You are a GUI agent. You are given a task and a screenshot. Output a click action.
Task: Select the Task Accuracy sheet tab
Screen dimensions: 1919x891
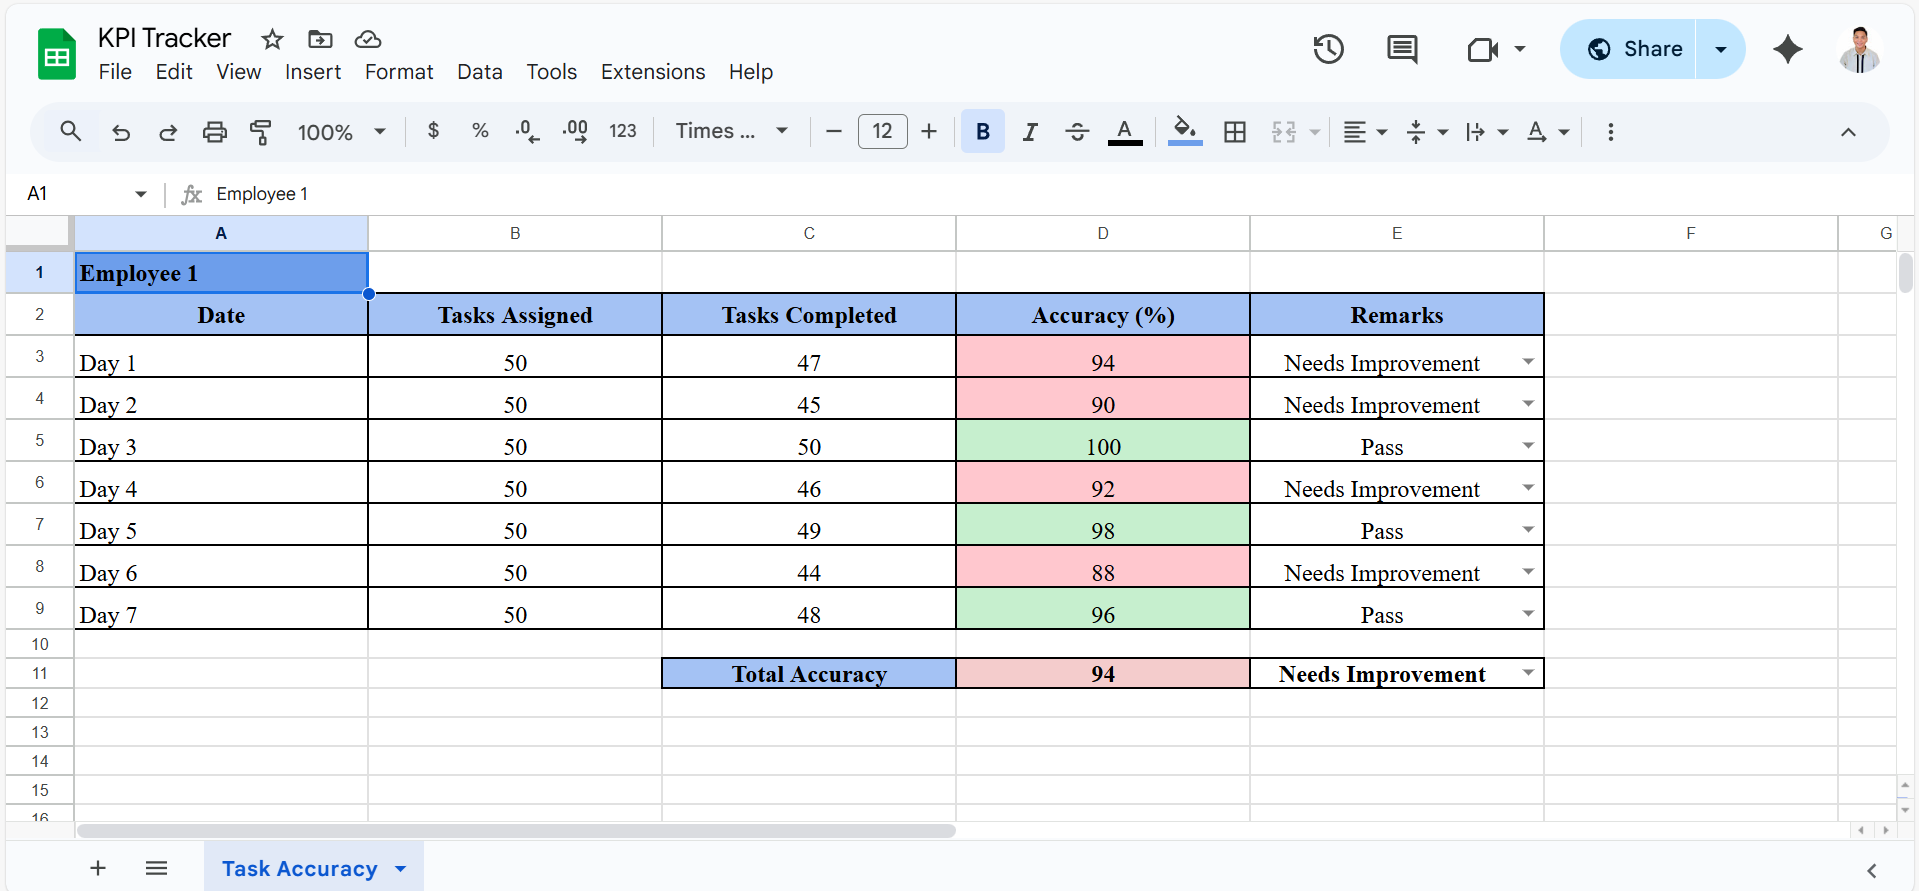point(299,868)
